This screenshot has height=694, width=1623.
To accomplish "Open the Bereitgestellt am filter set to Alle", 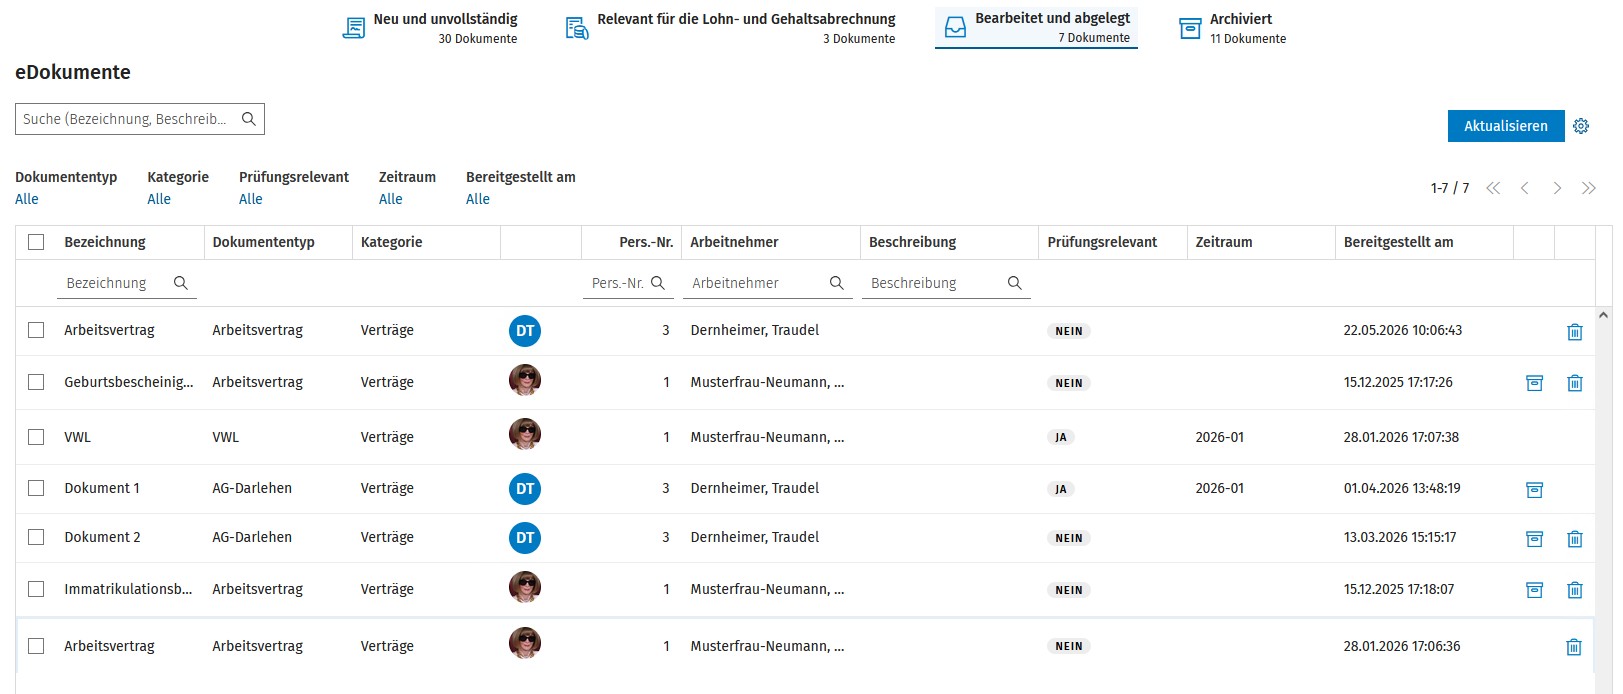I will [x=478, y=199].
